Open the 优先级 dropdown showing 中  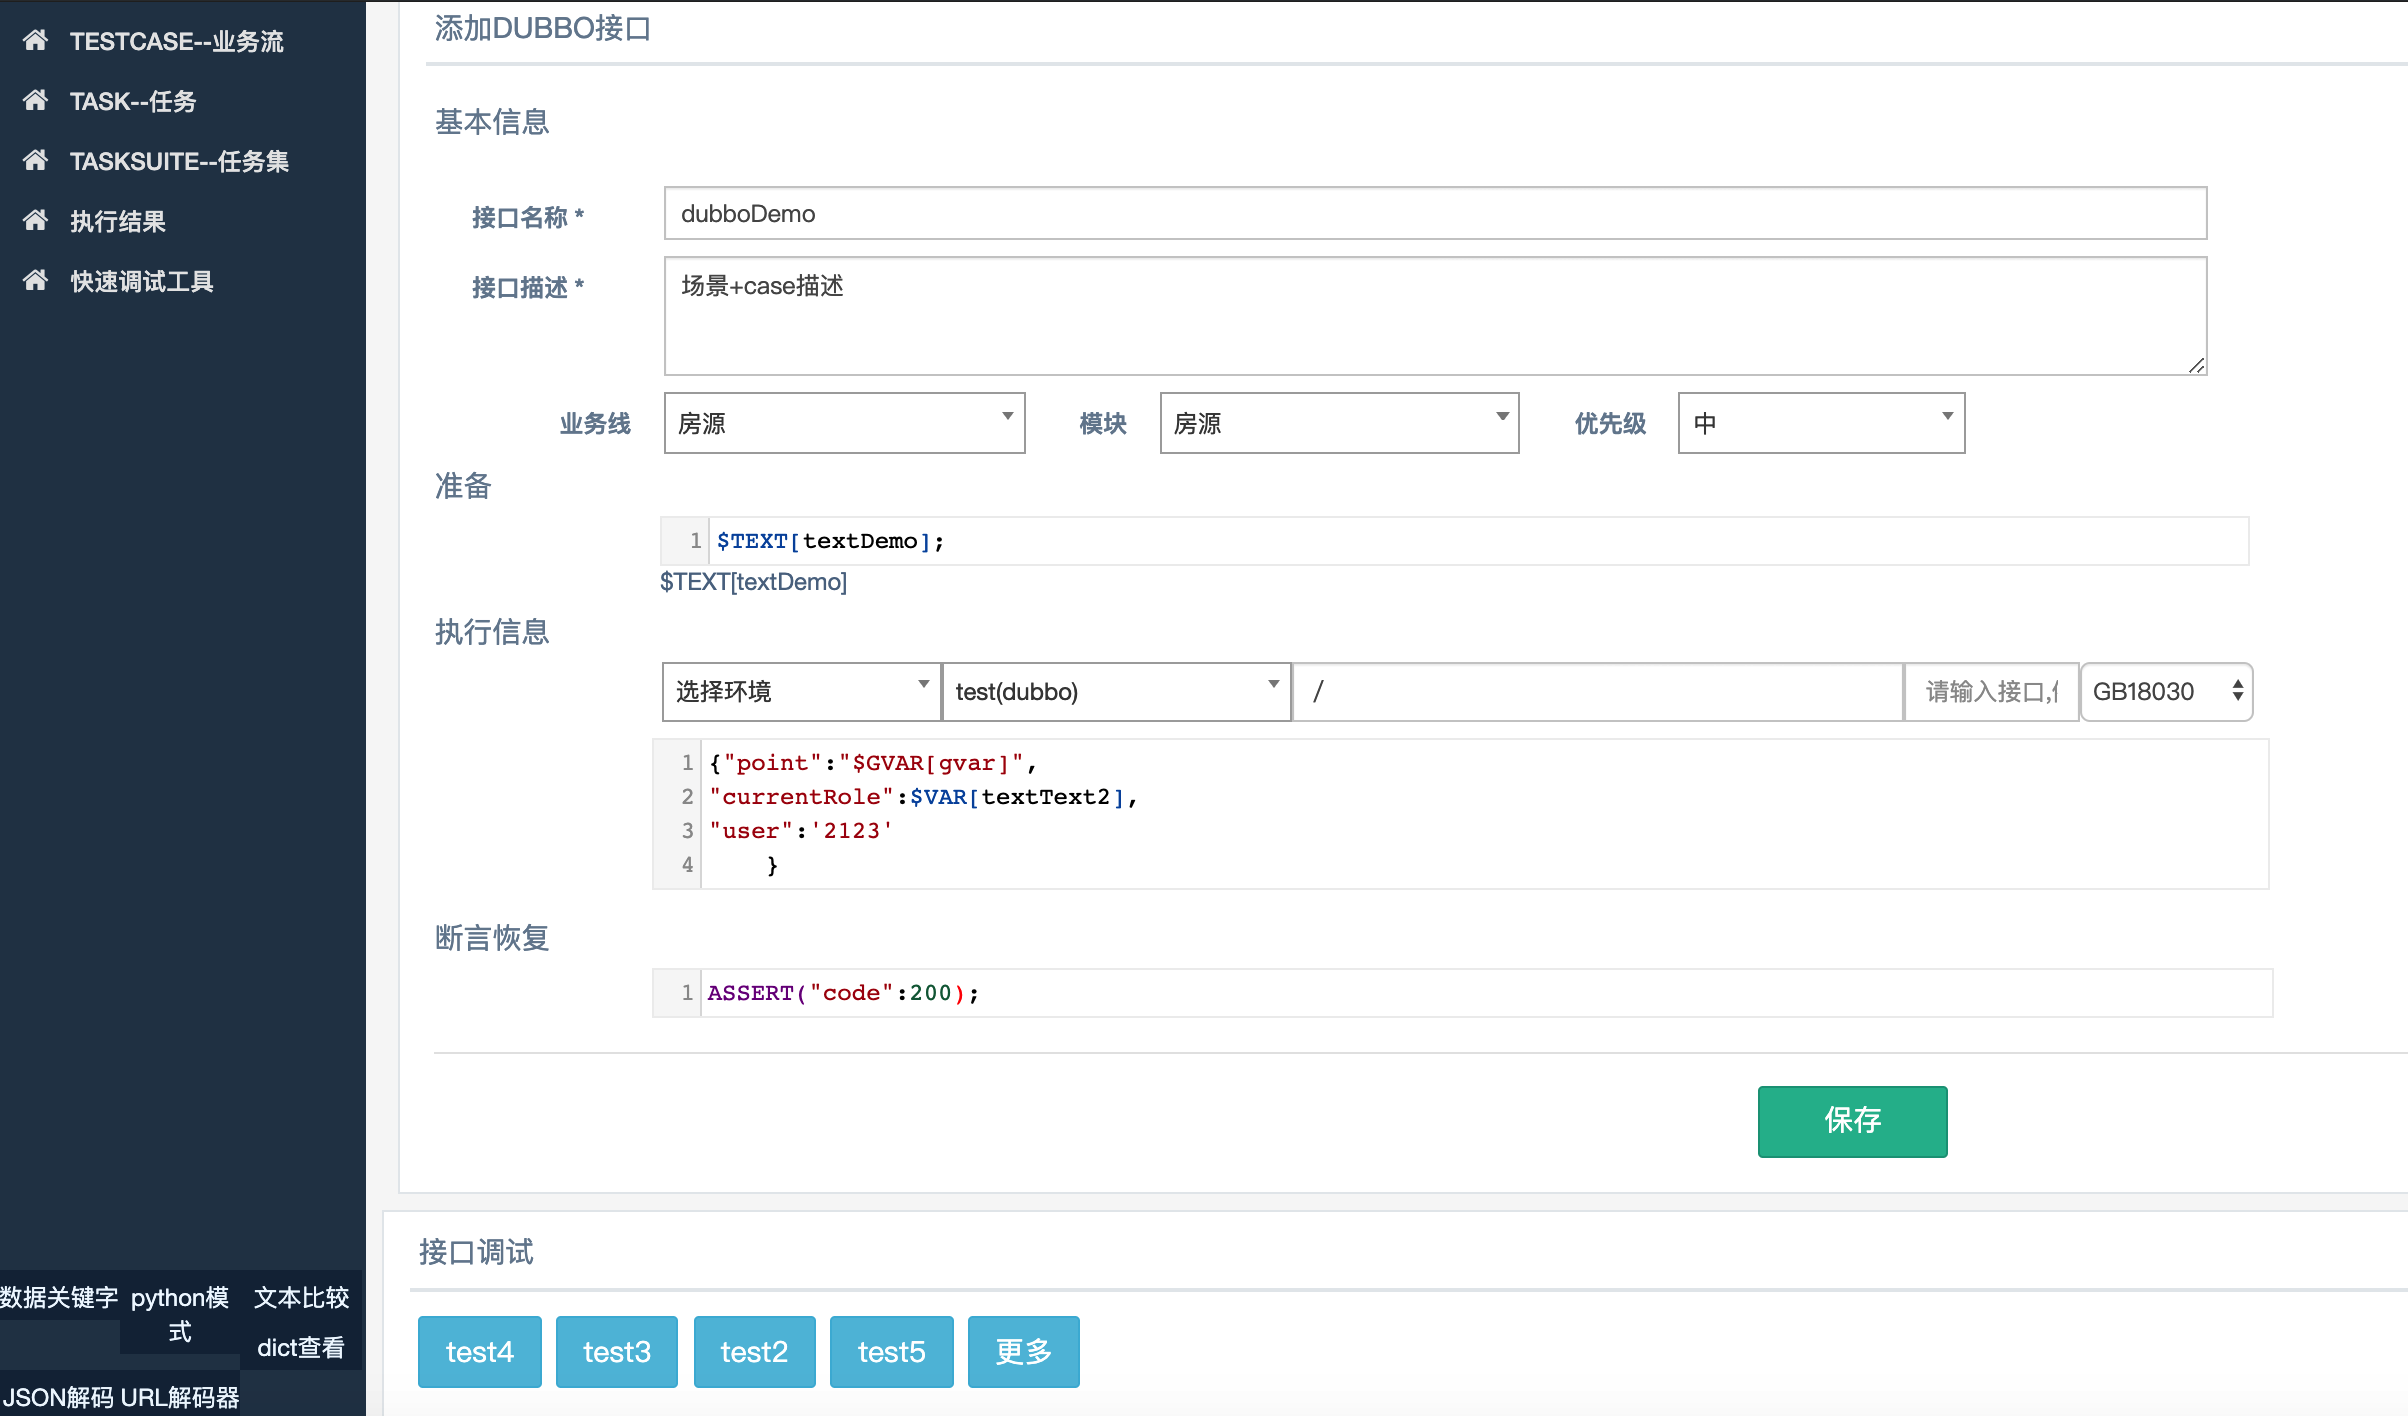click(x=1821, y=423)
